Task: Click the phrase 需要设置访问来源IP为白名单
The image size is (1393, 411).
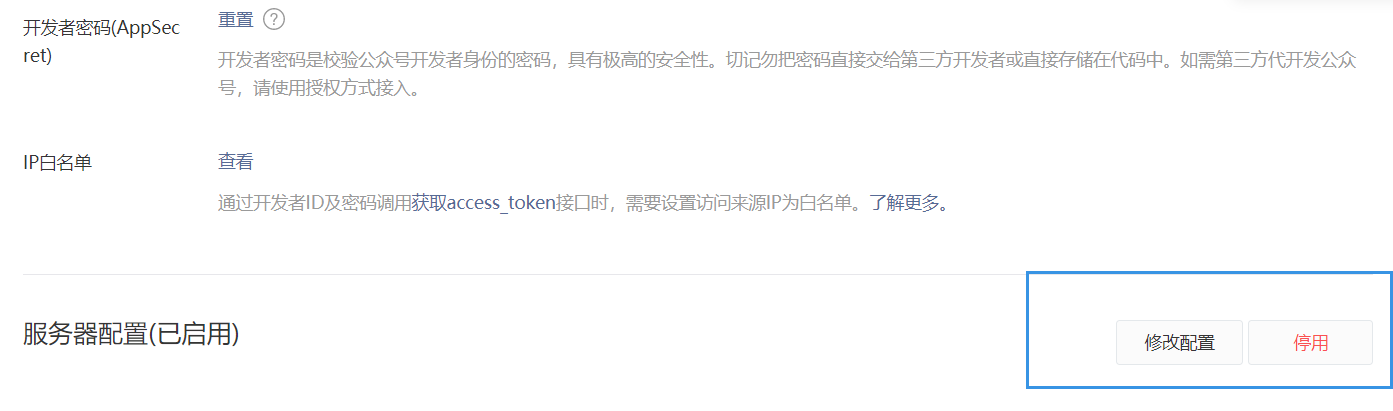Action: point(741,204)
